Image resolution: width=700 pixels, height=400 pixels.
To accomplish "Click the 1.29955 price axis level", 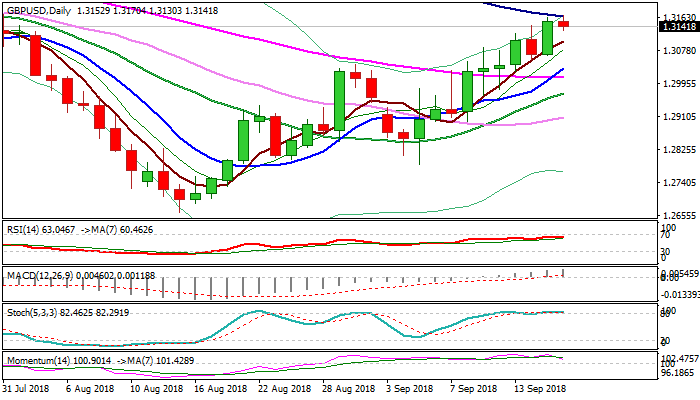I will pos(679,84).
